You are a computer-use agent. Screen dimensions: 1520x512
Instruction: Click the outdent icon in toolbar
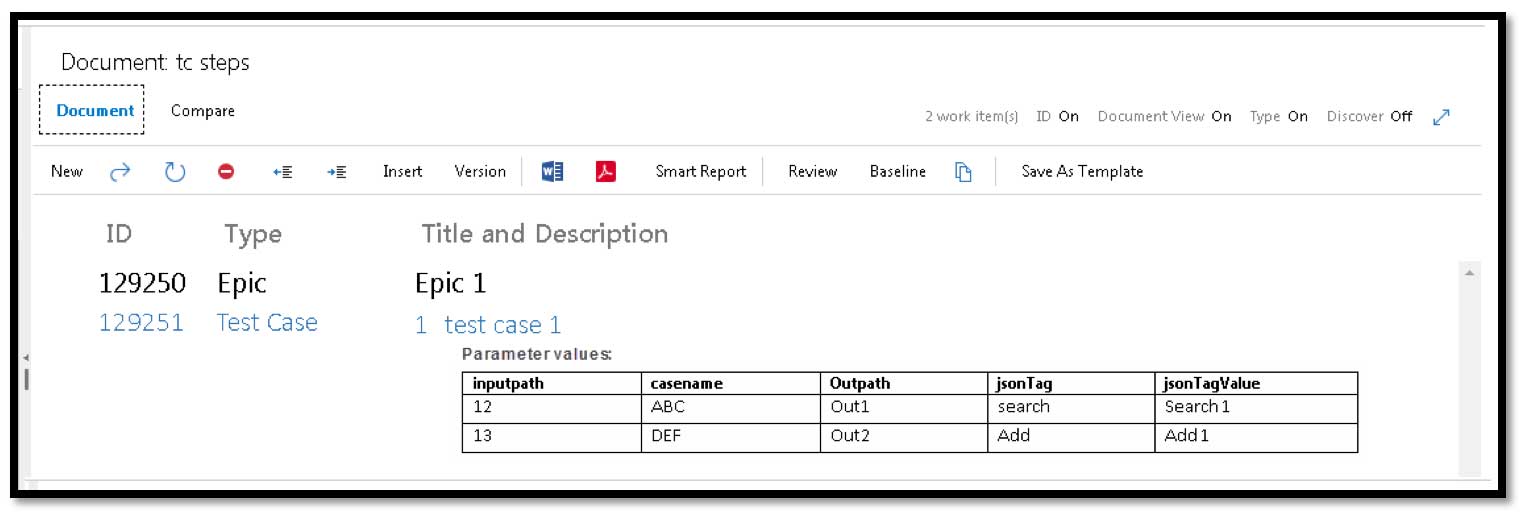click(282, 172)
